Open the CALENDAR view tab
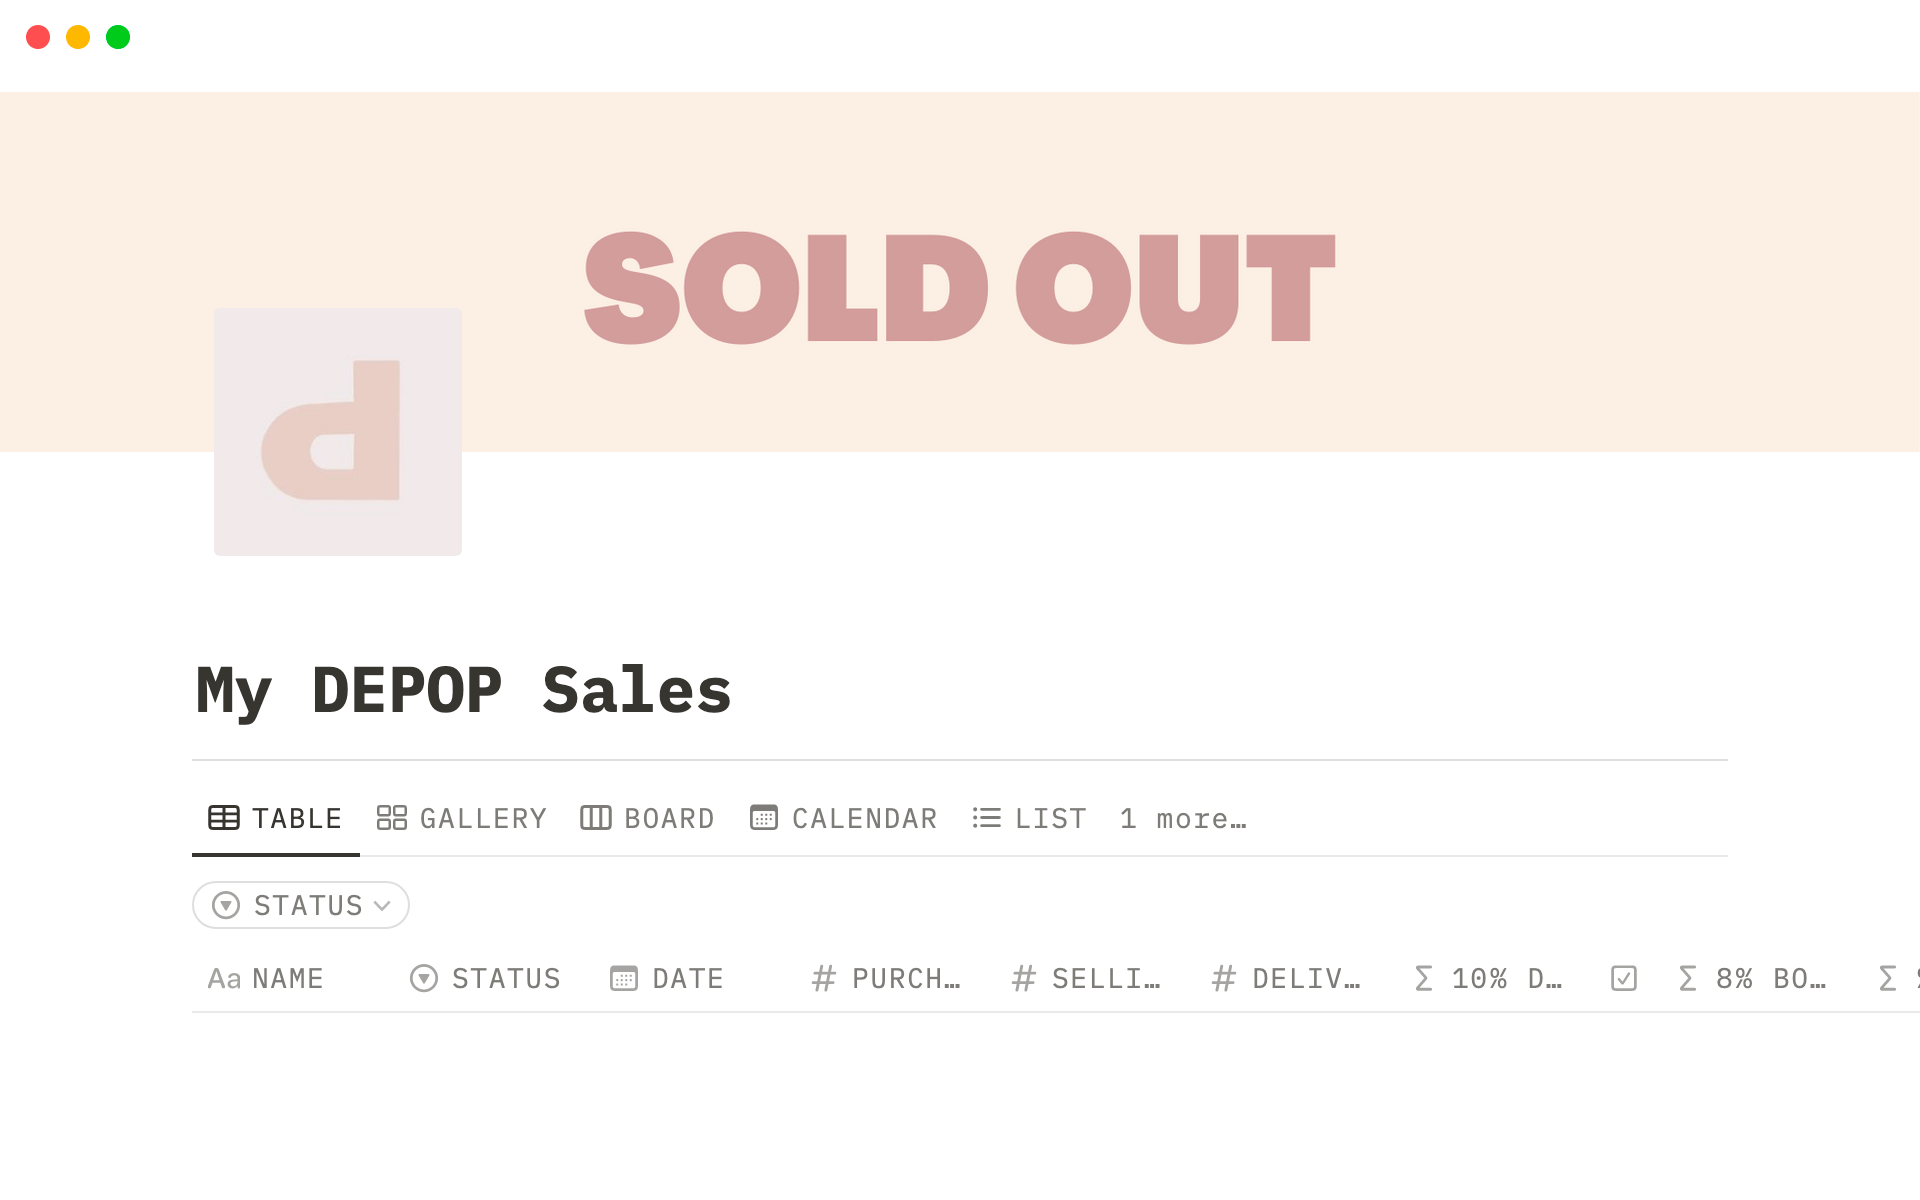The height and width of the screenshot is (1200, 1920). pyautogui.click(x=864, y=818)
